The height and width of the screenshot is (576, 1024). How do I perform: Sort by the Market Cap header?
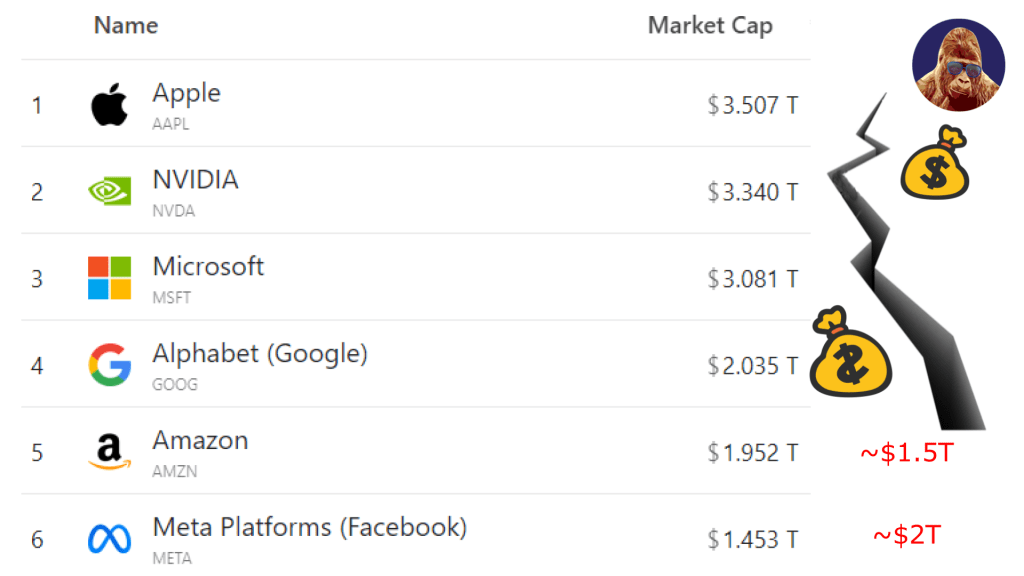click(x=710, y=26)
